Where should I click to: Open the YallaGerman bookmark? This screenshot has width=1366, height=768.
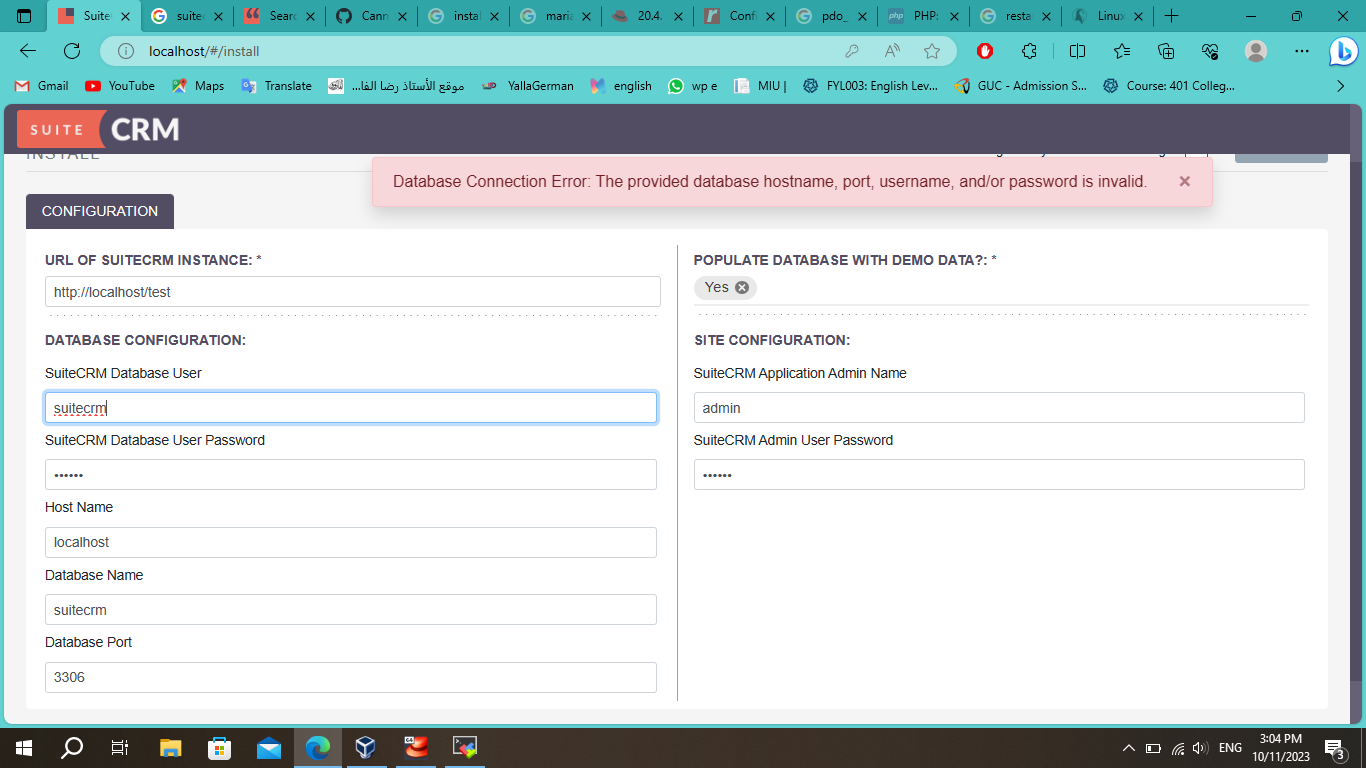(x=528, y=86)
